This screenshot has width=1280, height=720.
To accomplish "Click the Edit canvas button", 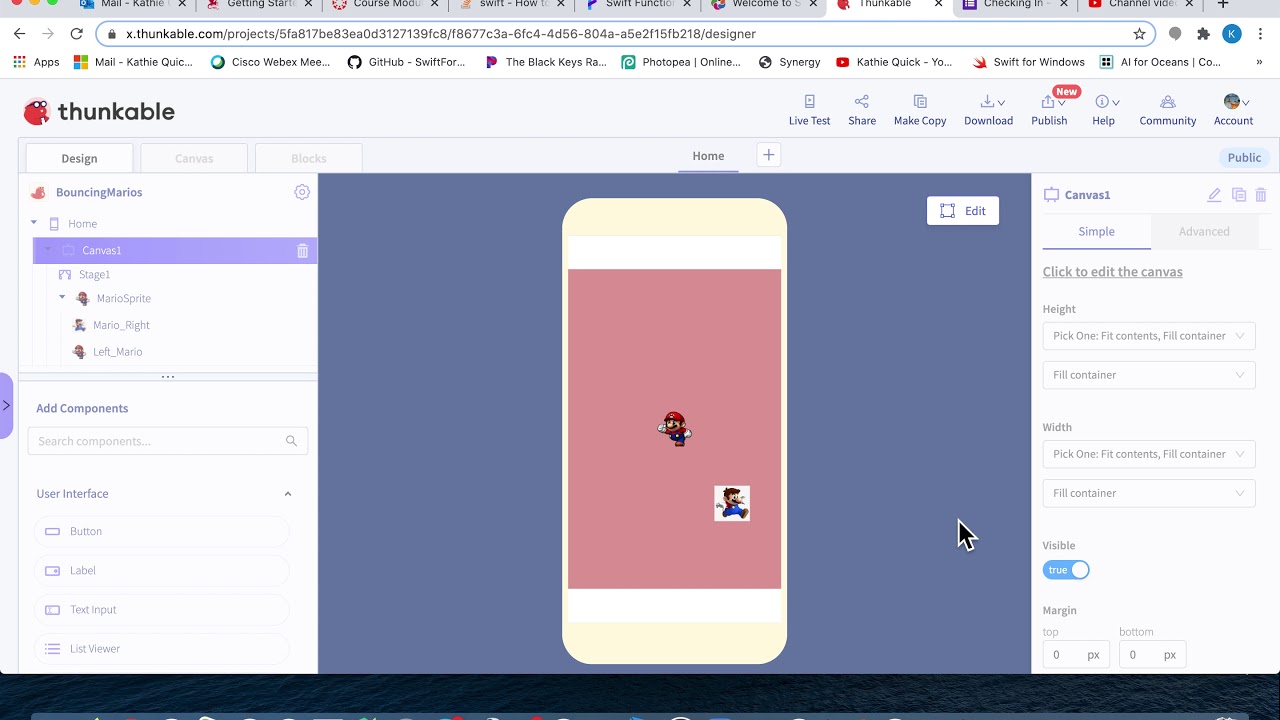I will (963, 211).
